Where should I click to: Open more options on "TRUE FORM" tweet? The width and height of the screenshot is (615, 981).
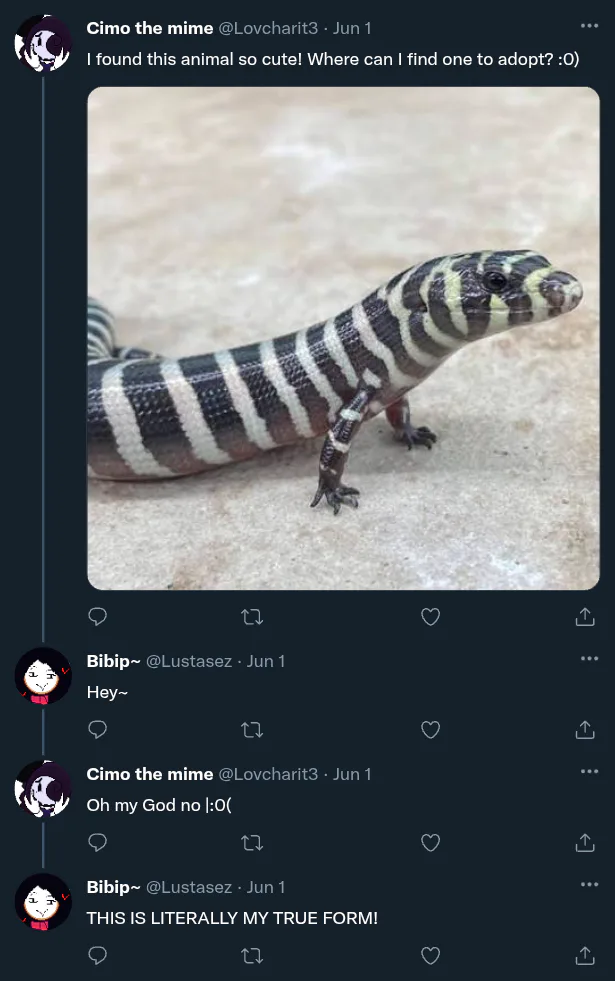(x=589, y=884)
